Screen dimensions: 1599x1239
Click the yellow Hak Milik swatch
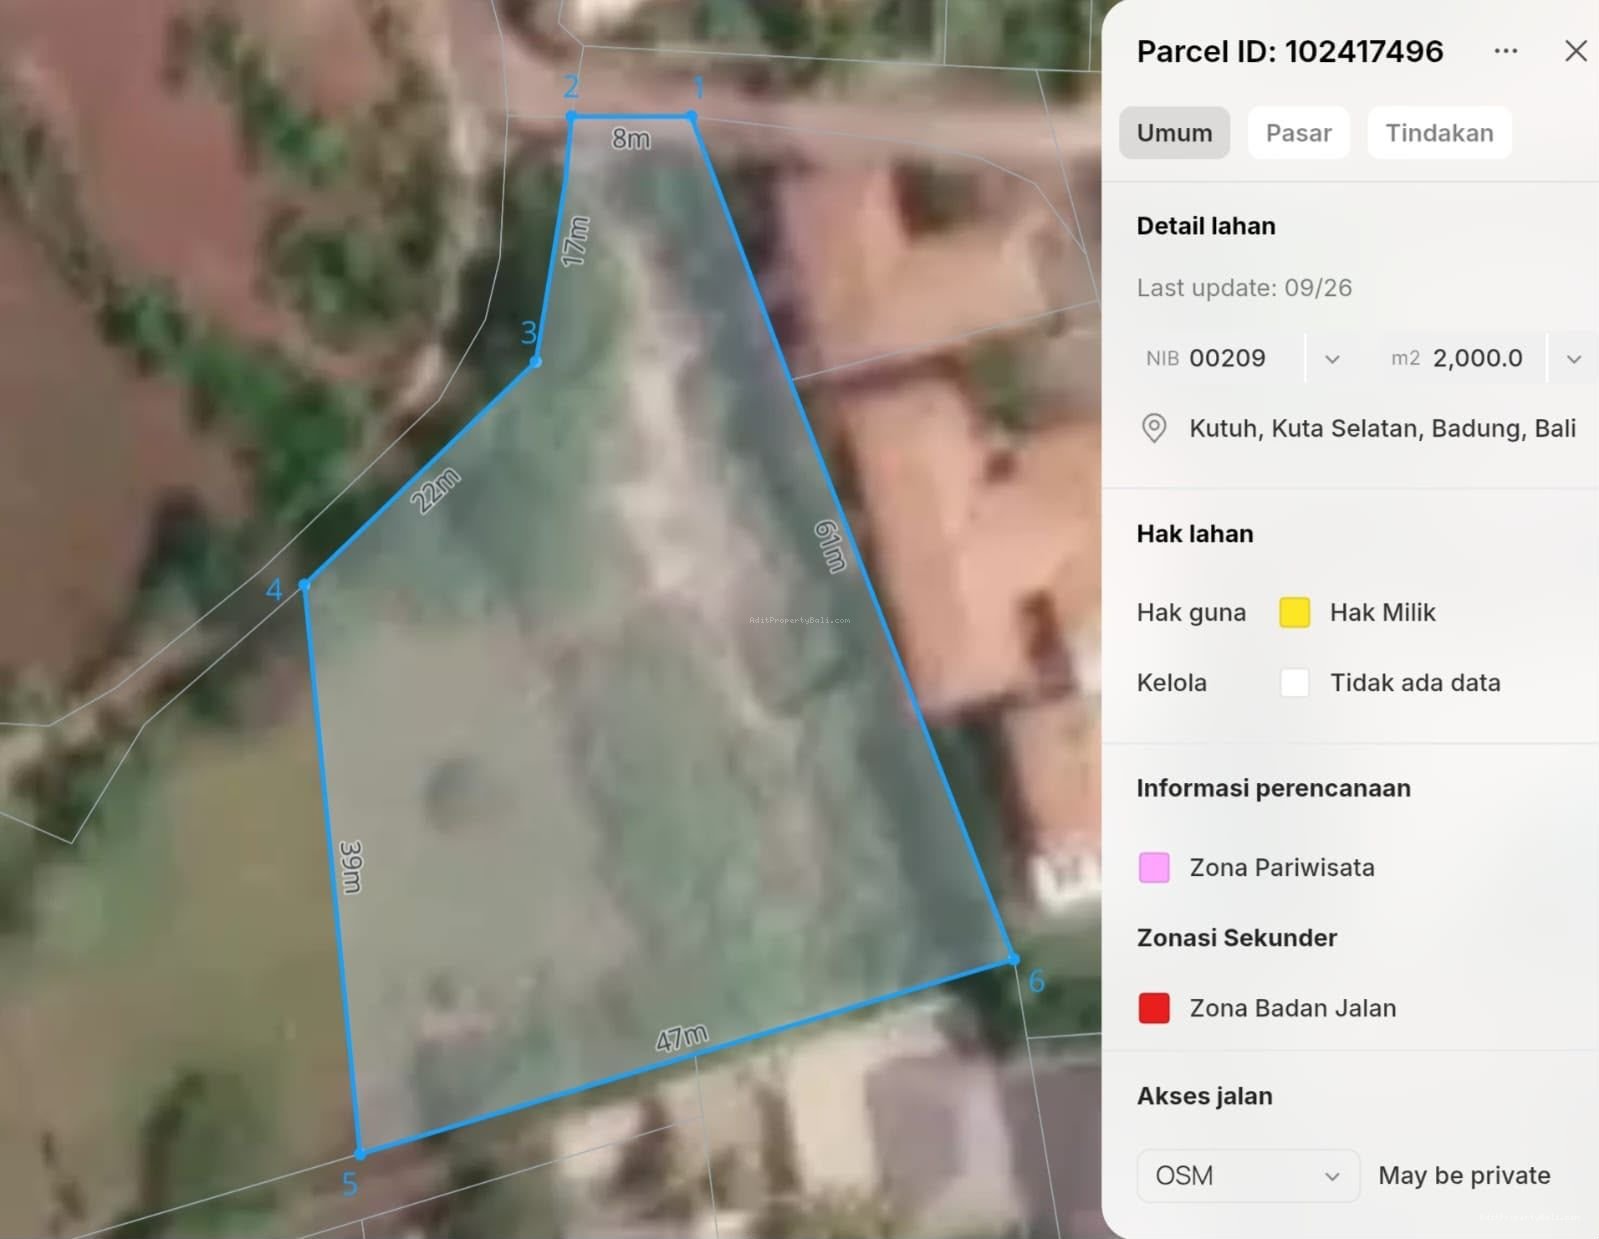[1295, 612]
